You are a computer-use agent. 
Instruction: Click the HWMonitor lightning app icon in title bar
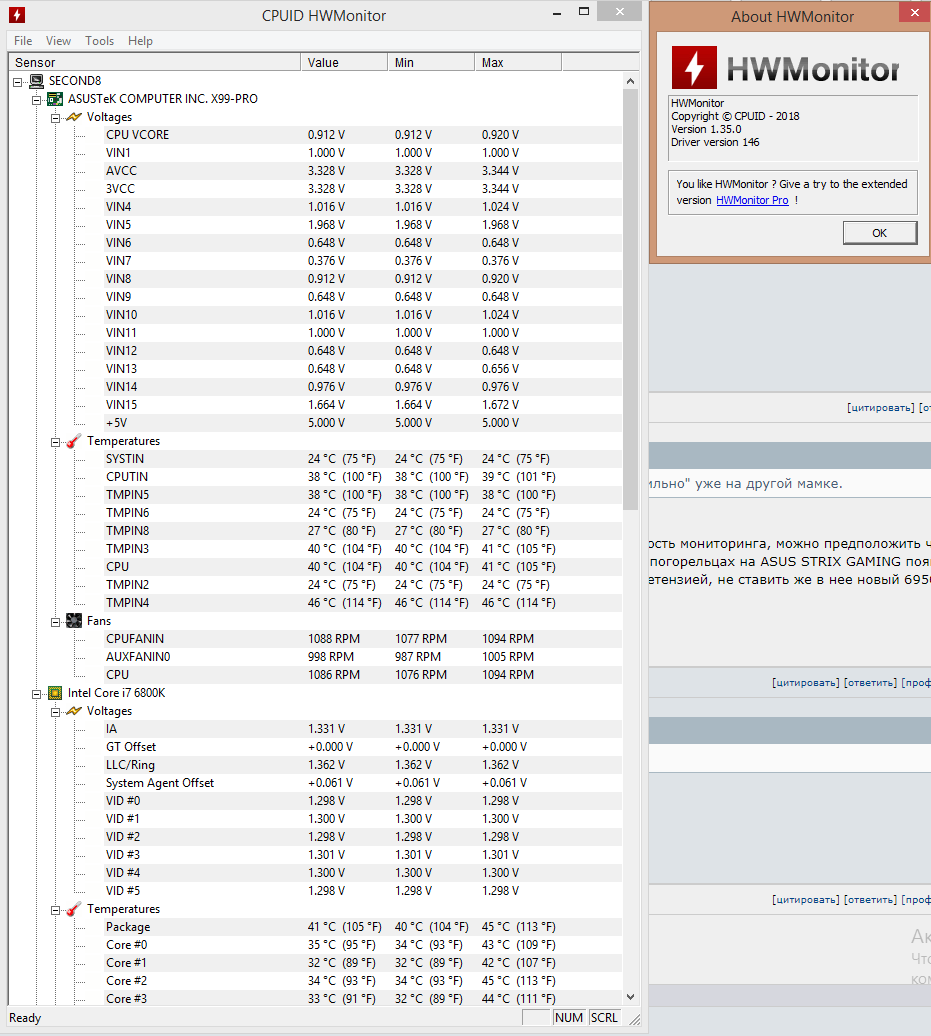click(x=17, y=15)
